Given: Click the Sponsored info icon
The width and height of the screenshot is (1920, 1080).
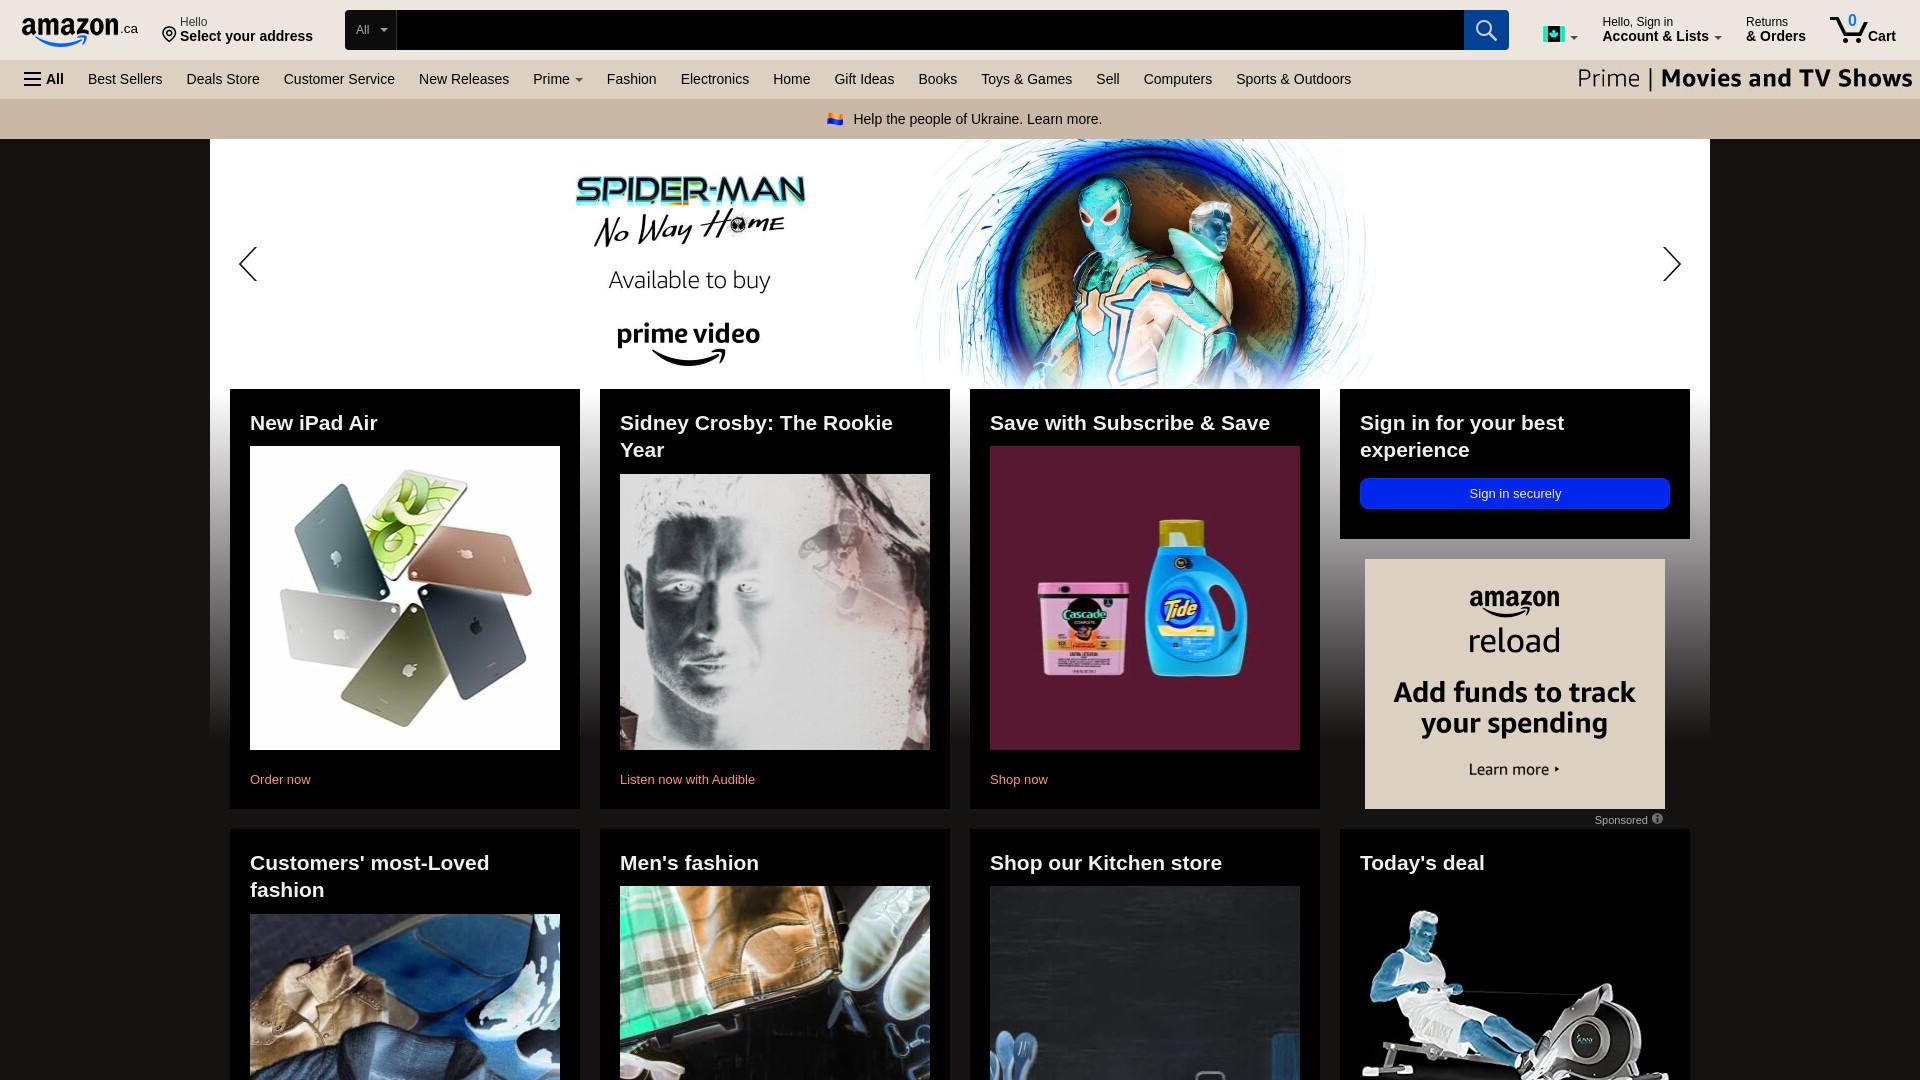Looking at the screenshot, I should pyautogui.click(x=1657, y=819).
